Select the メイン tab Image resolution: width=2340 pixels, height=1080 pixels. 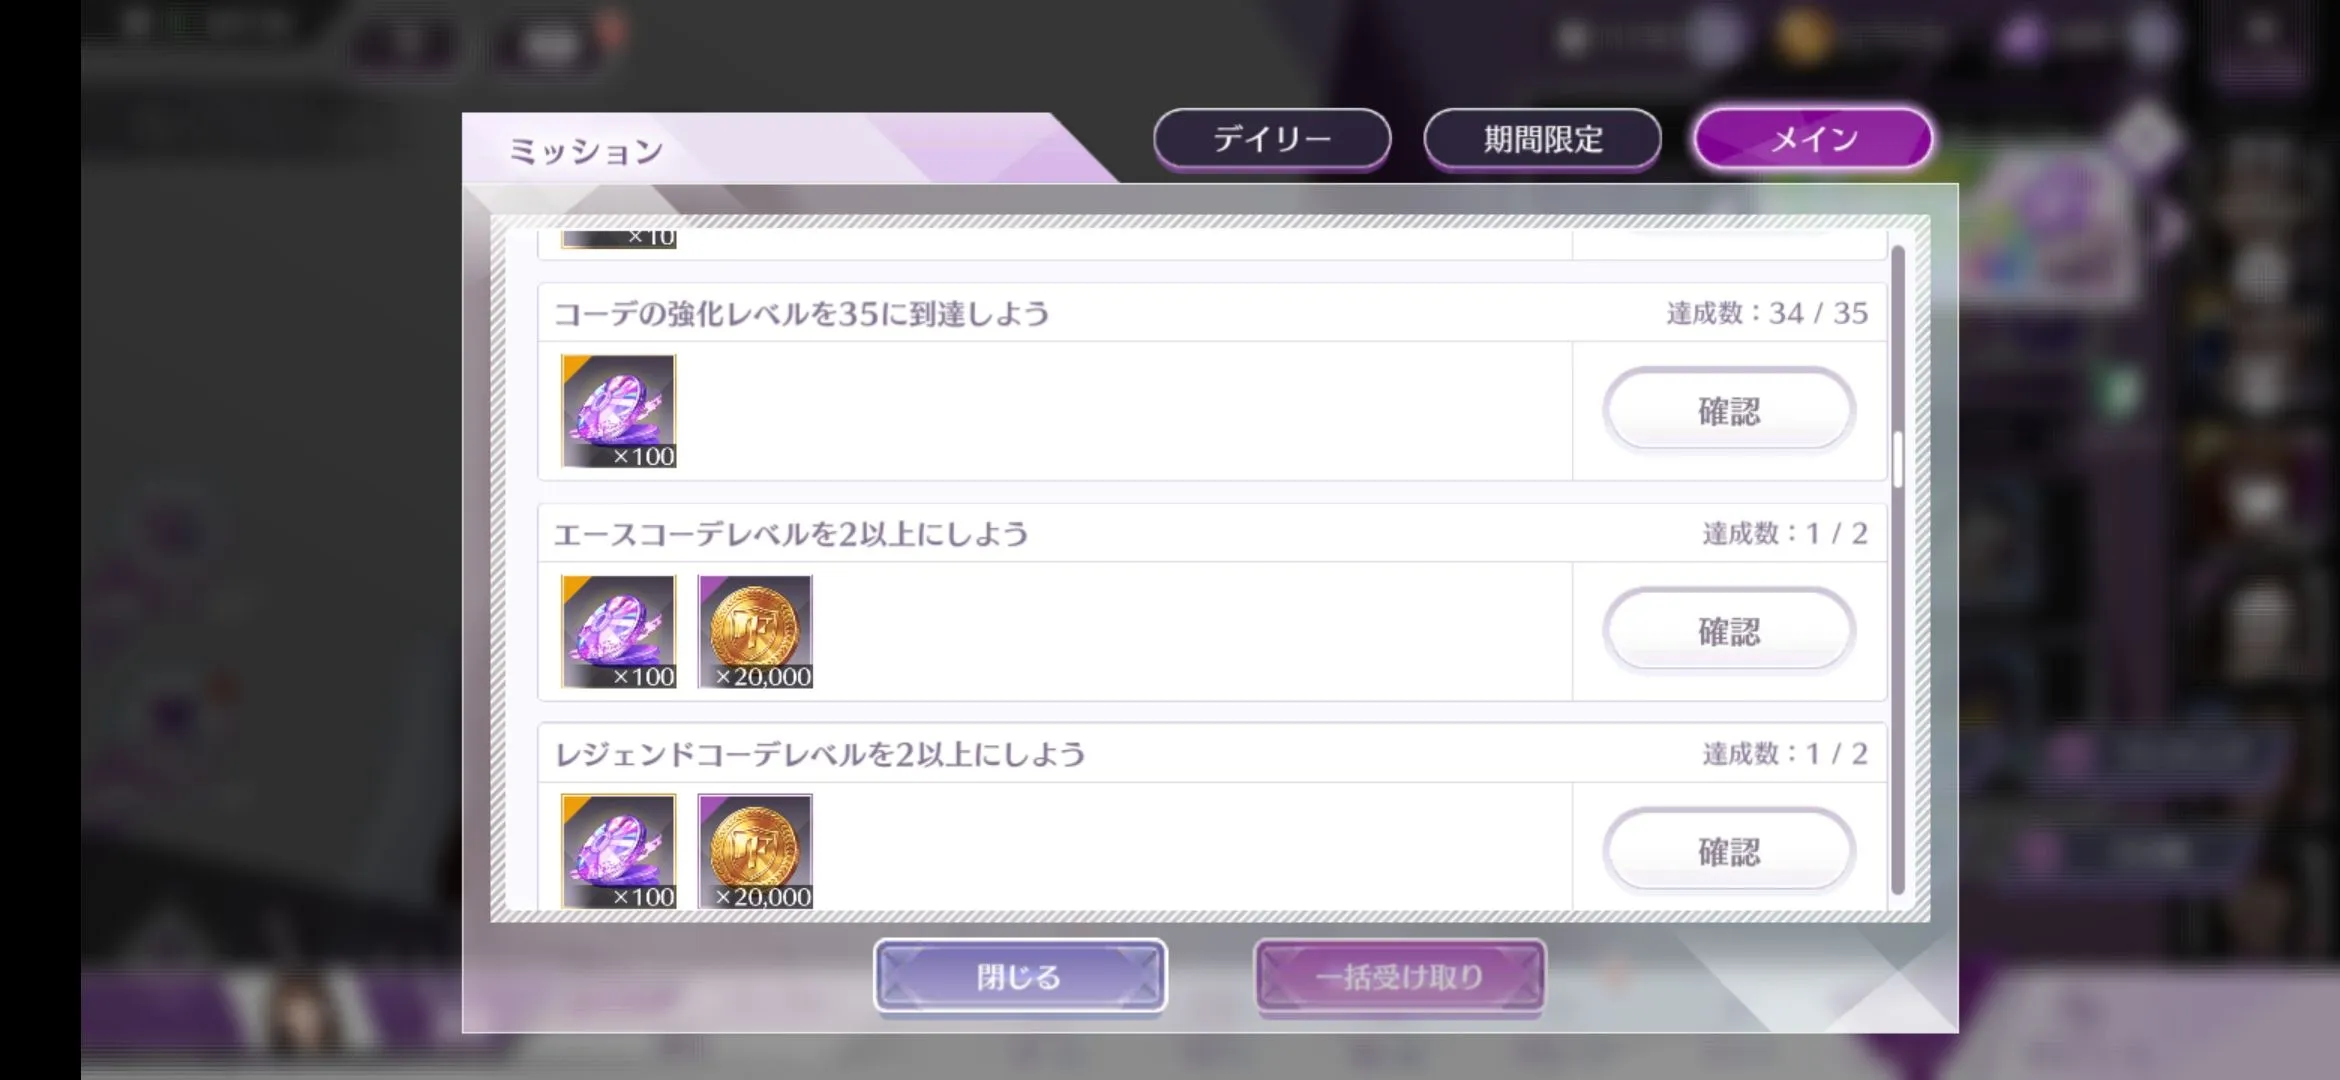(1813, 138)
